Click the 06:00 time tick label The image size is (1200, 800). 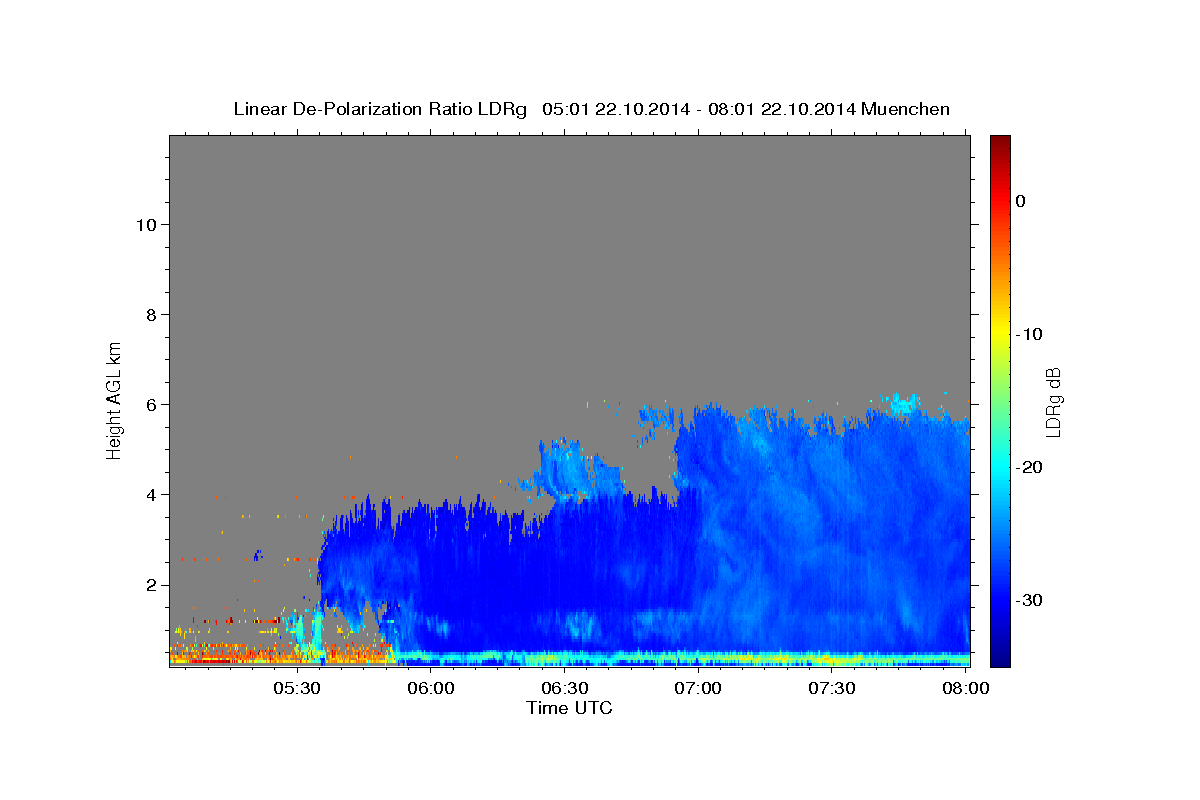(431, 689)
